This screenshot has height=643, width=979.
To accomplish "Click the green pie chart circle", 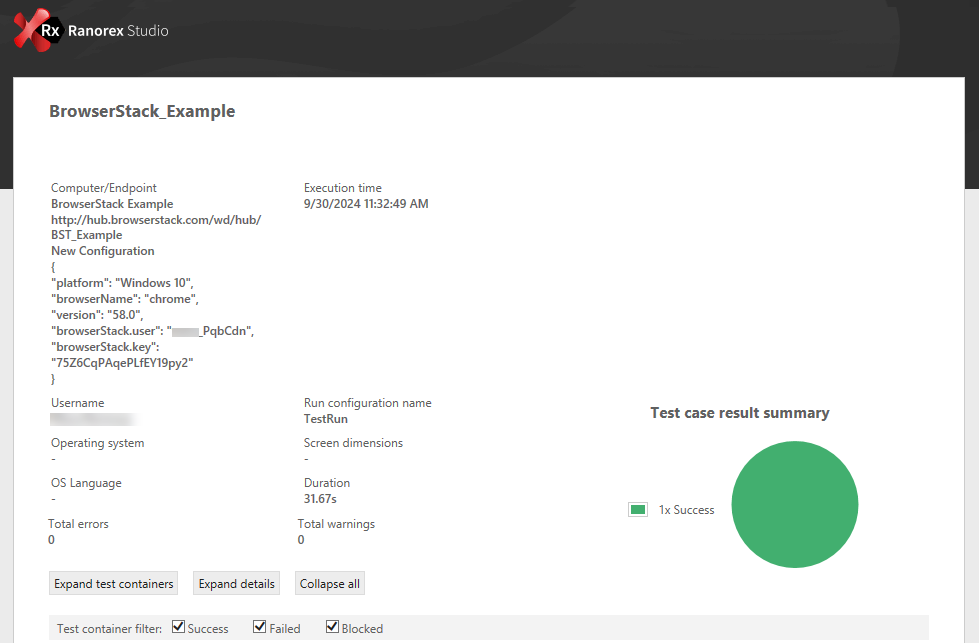I will pos(794,504).
